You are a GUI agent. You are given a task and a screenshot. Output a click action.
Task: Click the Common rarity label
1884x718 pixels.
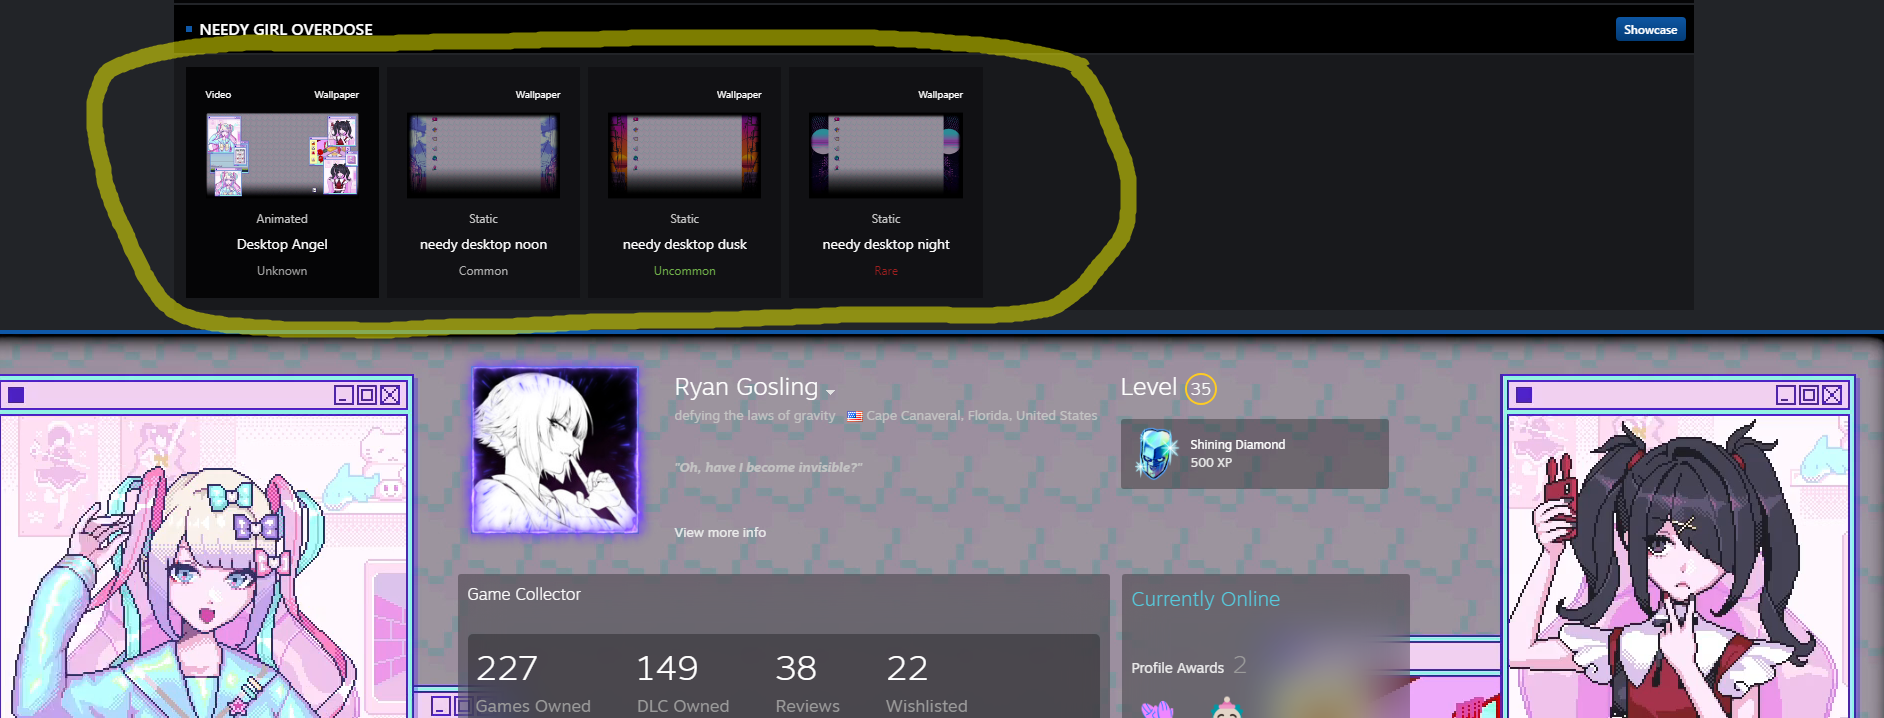pyautogui.click(x=483, y=271)
